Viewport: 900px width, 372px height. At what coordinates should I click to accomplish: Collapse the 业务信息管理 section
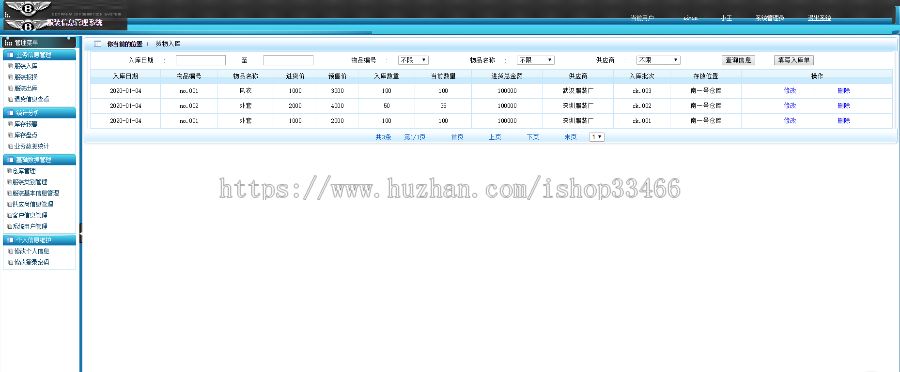[x=39, y=55]
